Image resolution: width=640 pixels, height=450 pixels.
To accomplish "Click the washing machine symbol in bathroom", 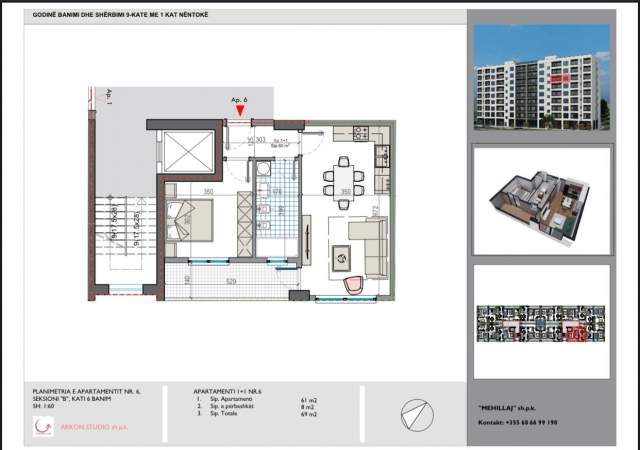I will point(263,168).
